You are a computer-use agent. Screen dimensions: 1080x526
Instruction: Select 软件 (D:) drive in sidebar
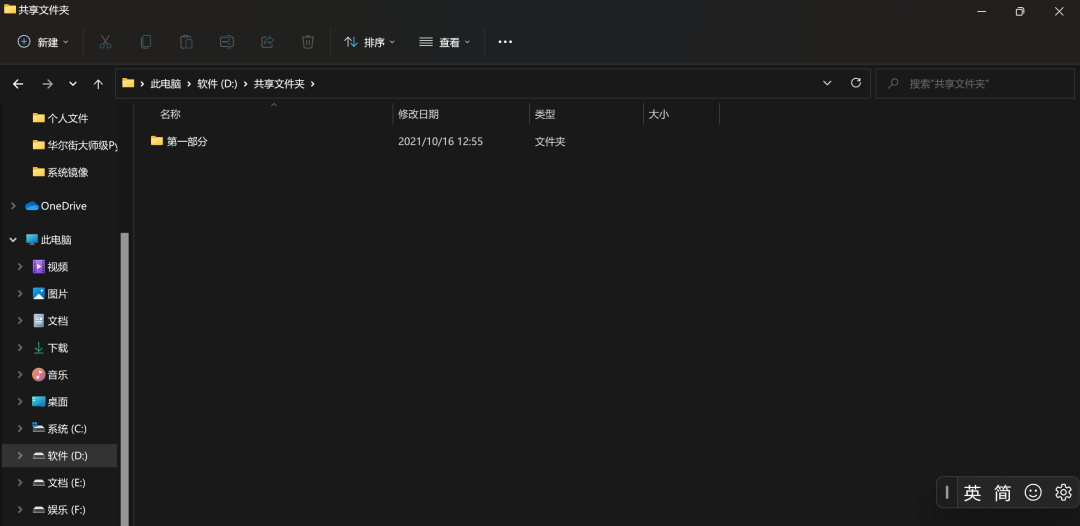[68, 456]
